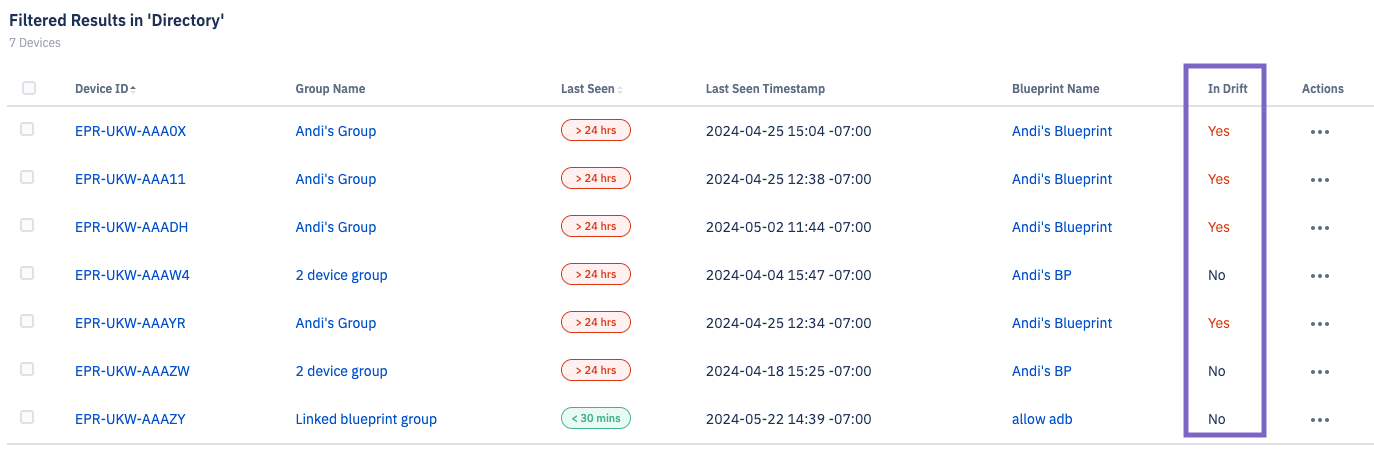The width and height of the screenshot is (1374, 462).
Task: Open the allow adb blueprint
Action: pos(1042,419)
